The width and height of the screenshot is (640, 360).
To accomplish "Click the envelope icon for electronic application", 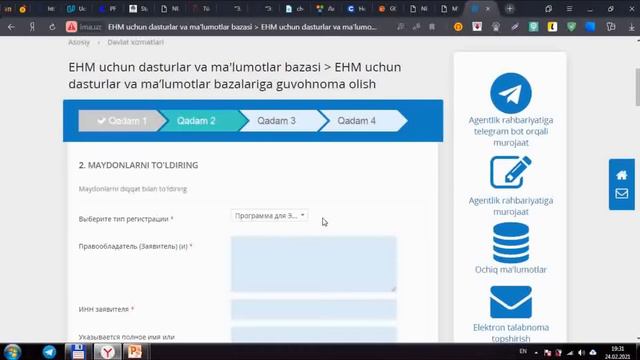I will click(511, 302).
